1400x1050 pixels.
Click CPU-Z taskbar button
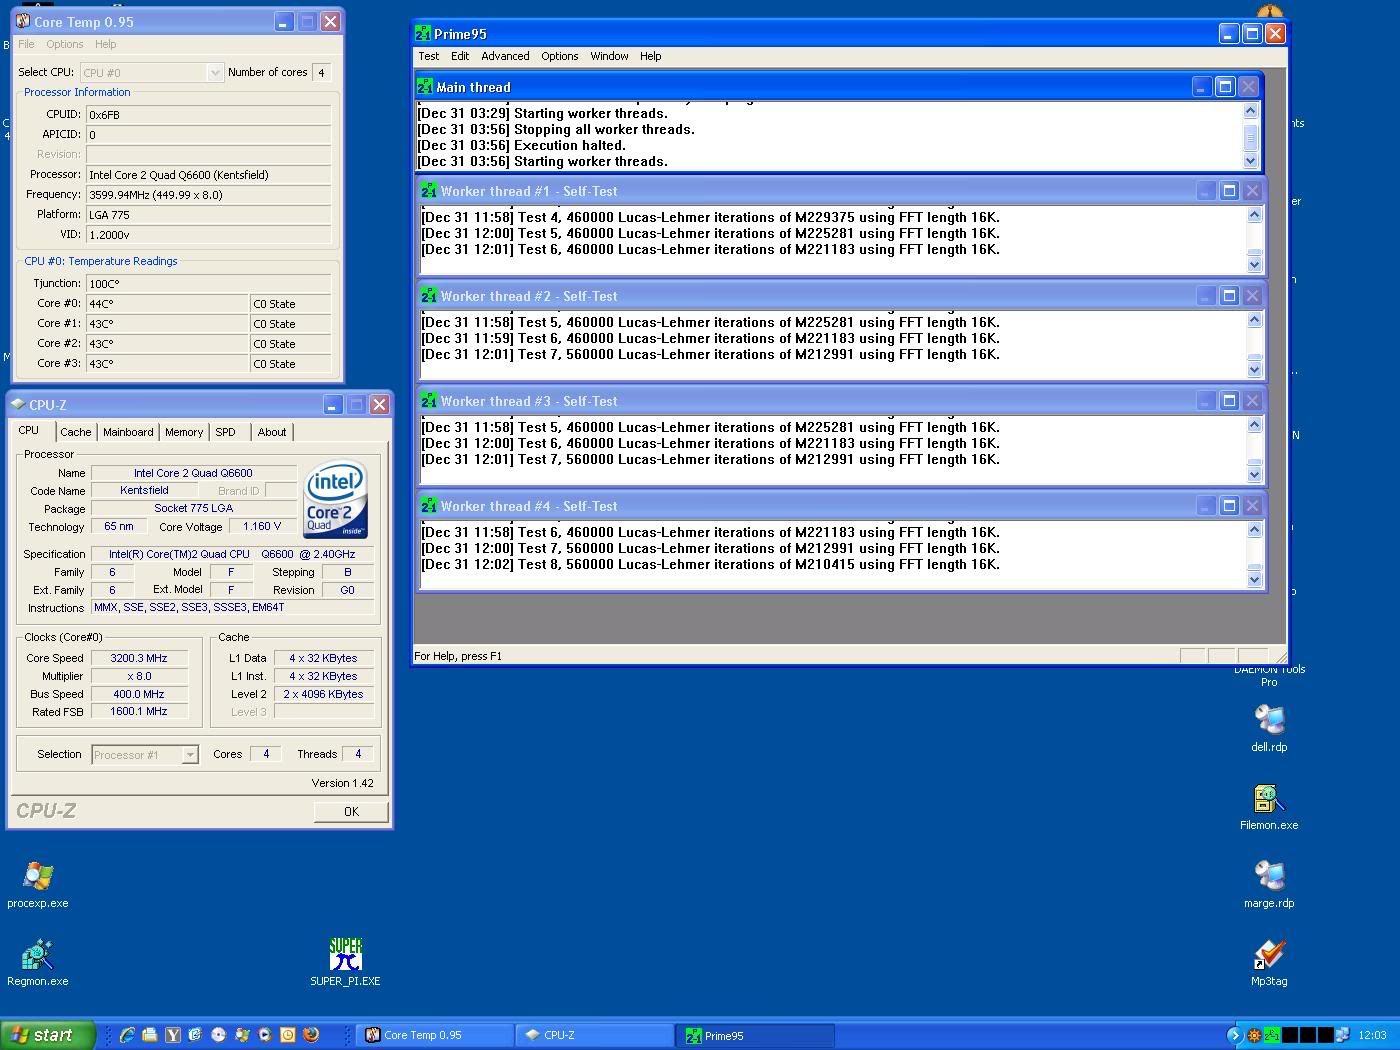594,1035
